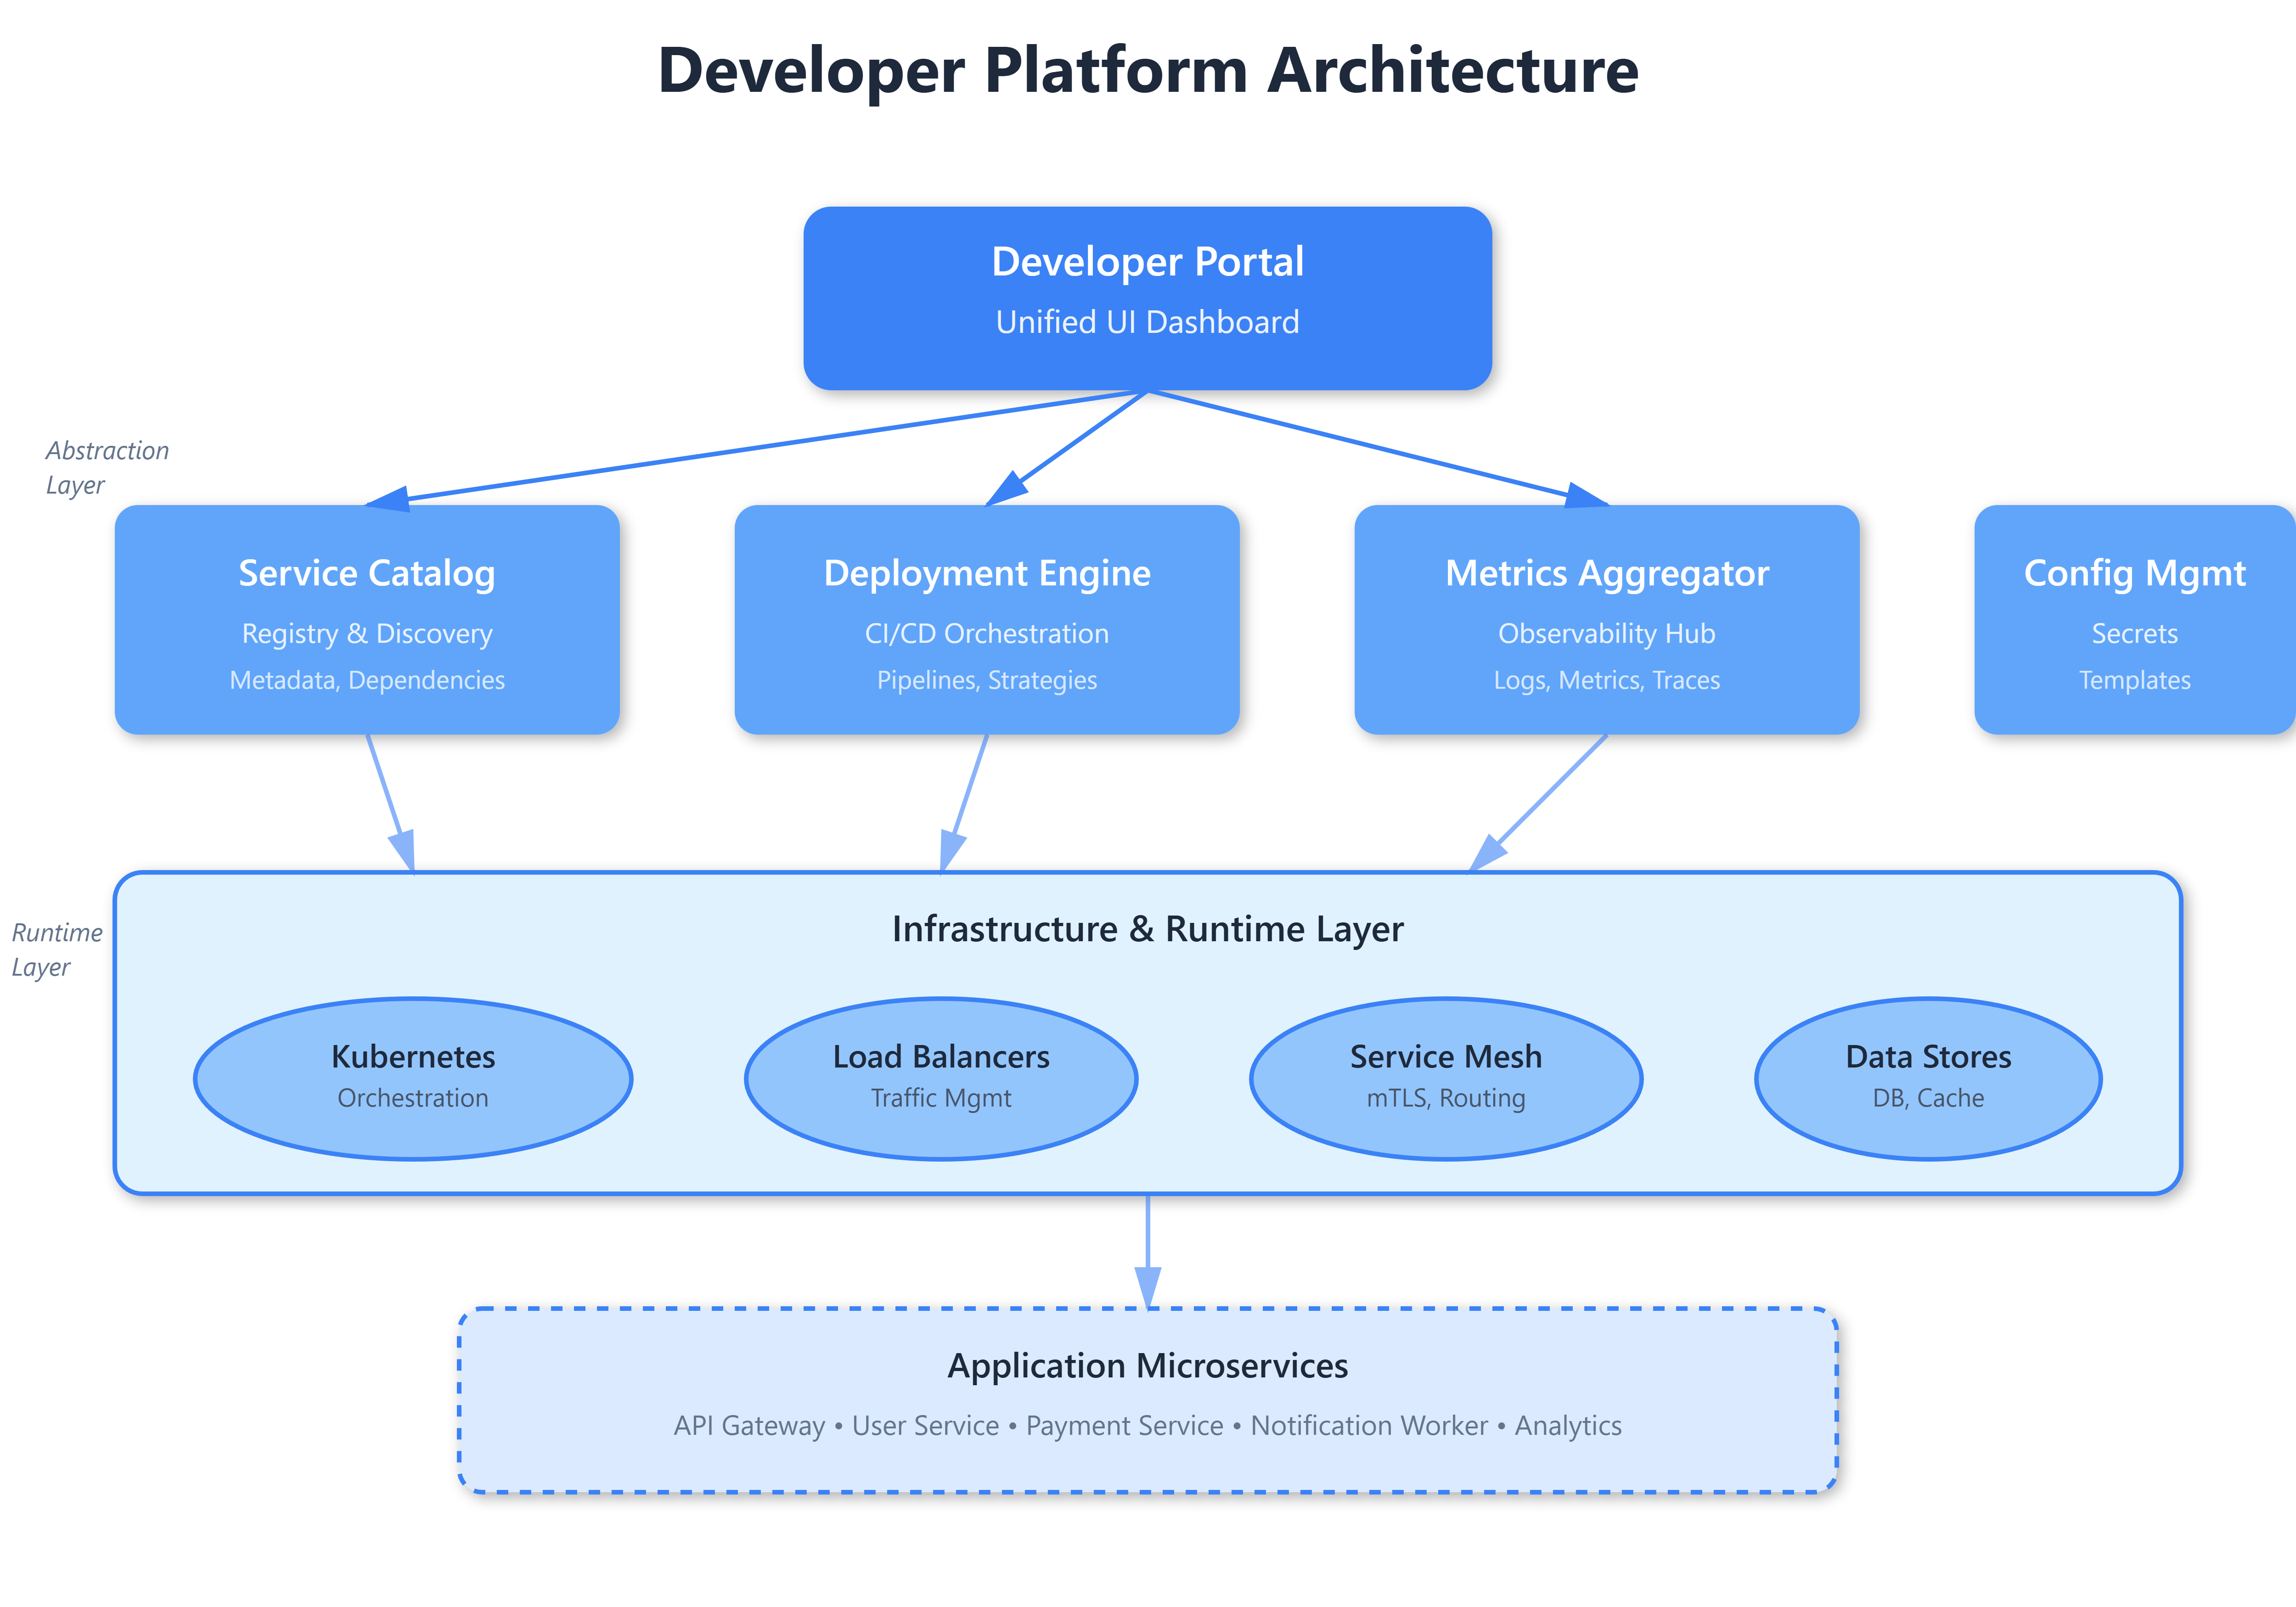
Task: Click the microservices list line starting 'API Gateway'
Action: [x=1147, y=1425]
